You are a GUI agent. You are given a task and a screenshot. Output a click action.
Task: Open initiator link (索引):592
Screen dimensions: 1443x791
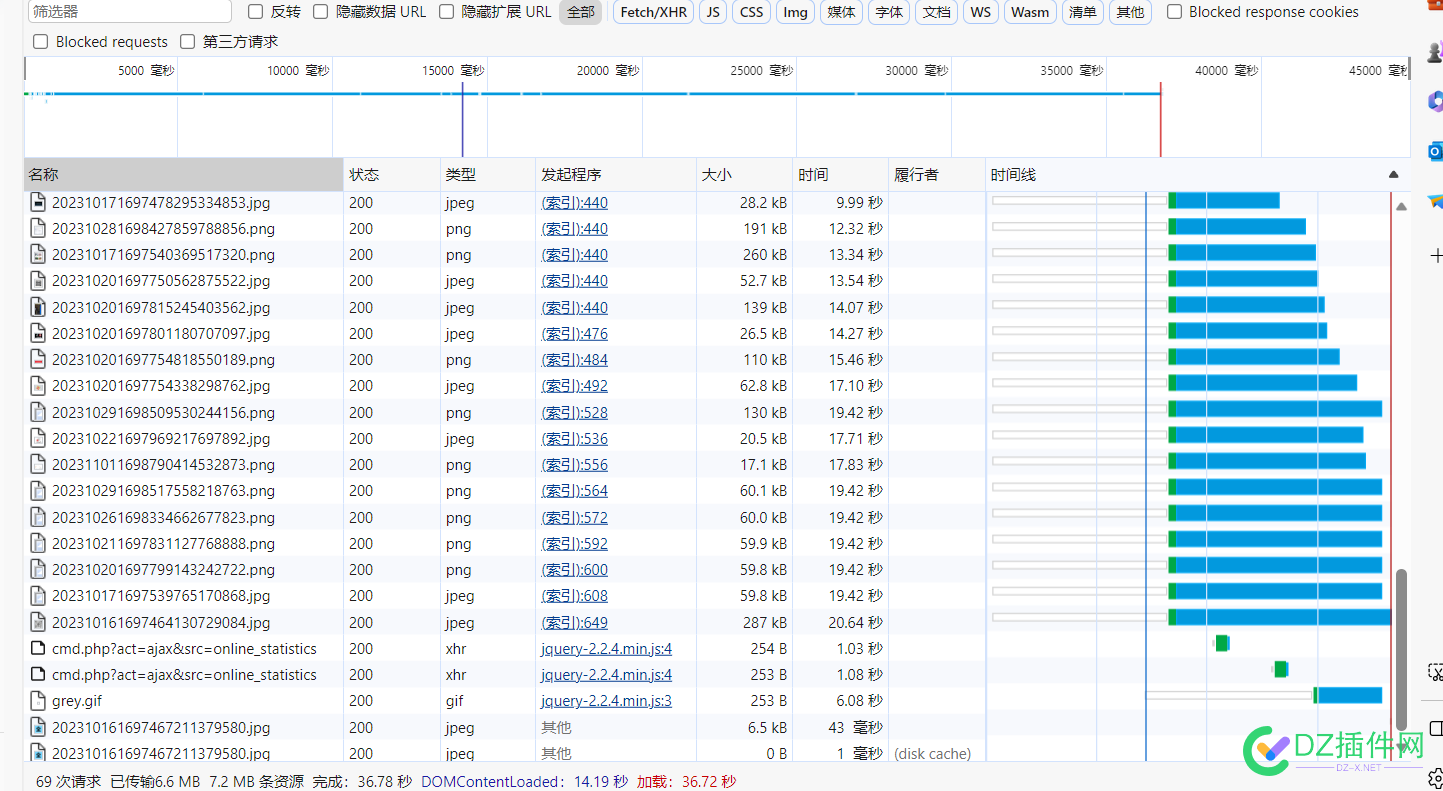coord(575,544)
